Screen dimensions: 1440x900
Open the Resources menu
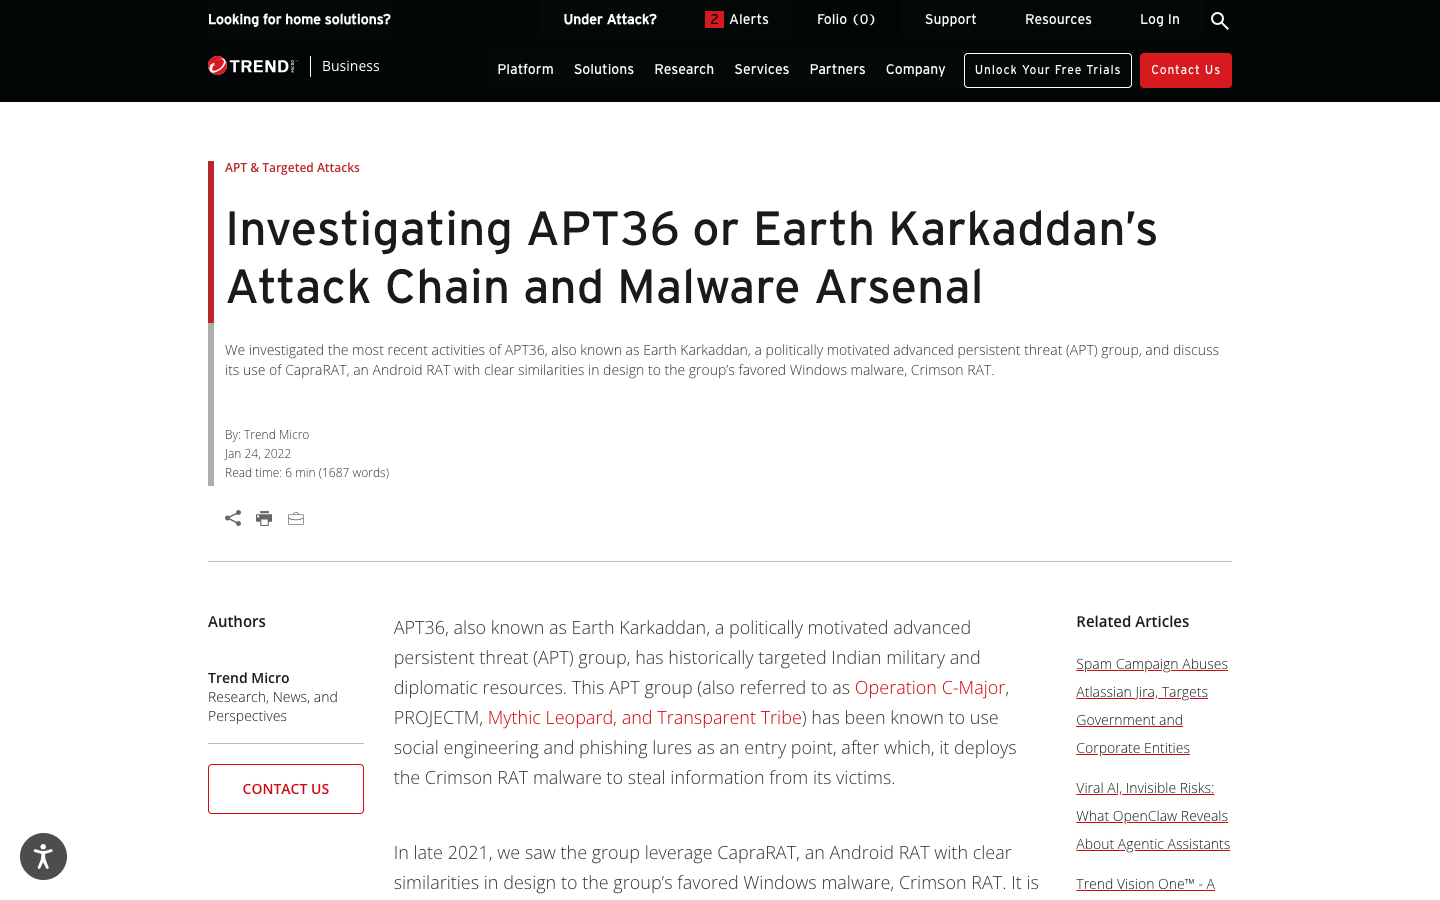(x=1058, y=19)
